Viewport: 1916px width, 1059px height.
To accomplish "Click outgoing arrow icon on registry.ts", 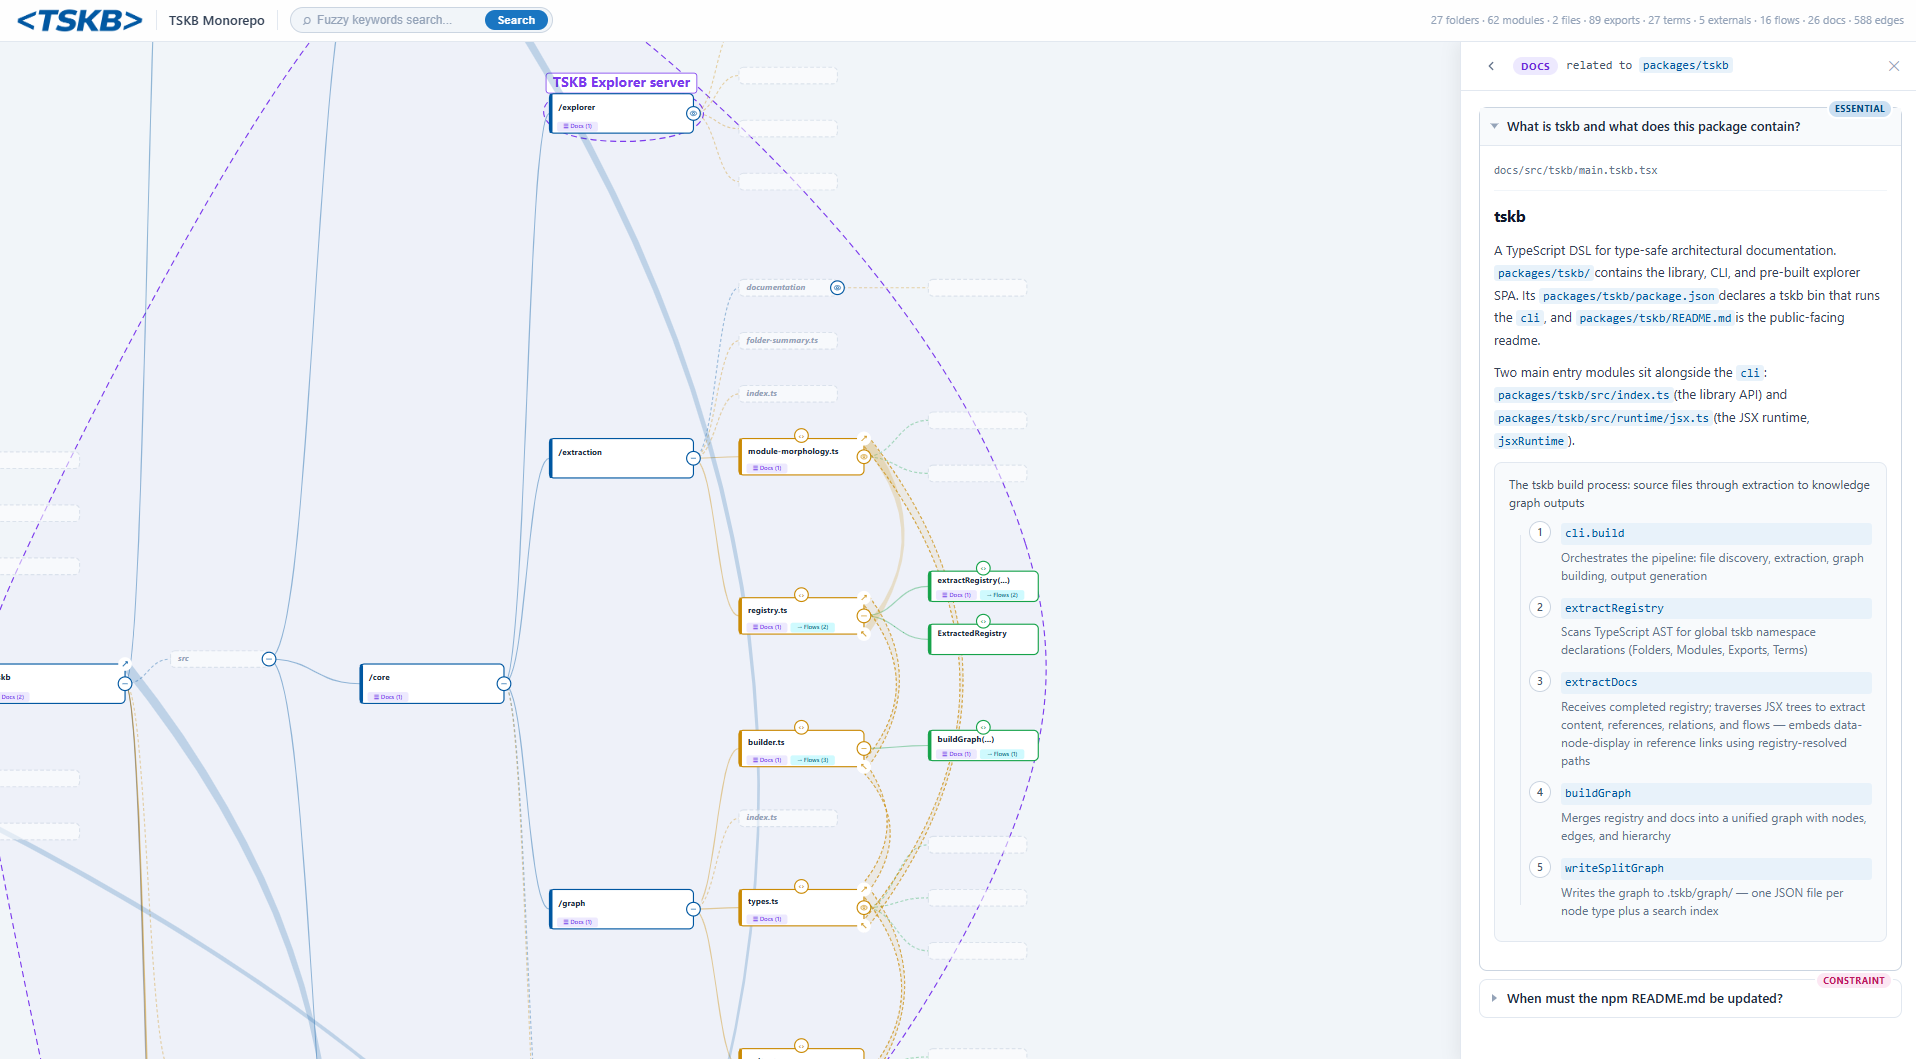I will (x=864, y=598).
